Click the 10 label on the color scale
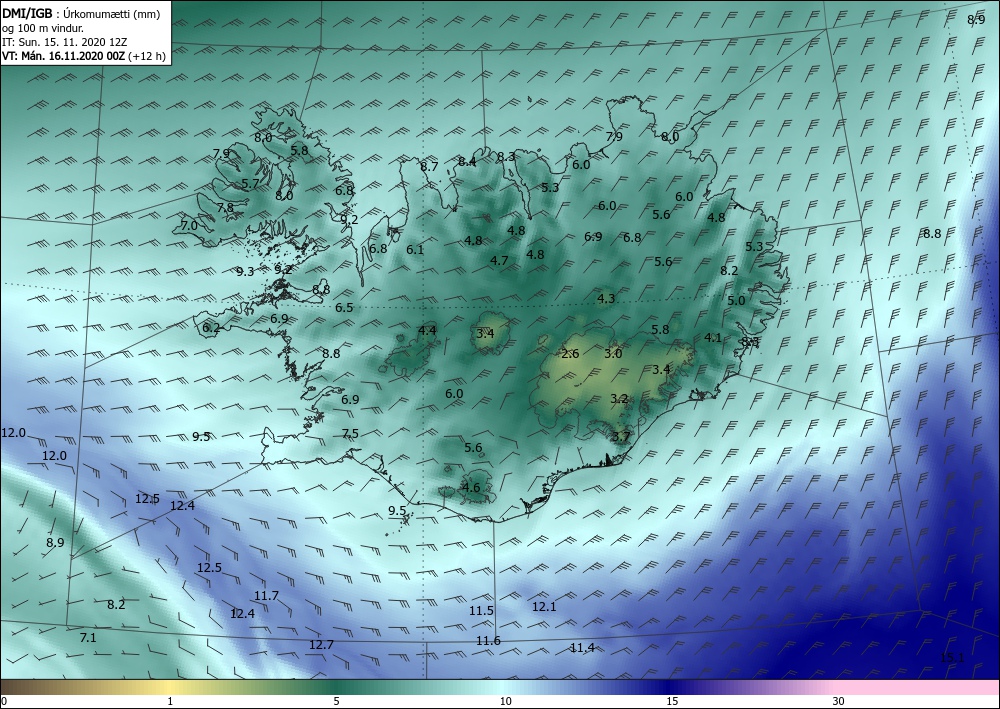This screenshot has height=709, width=1000. click(505, 702)
